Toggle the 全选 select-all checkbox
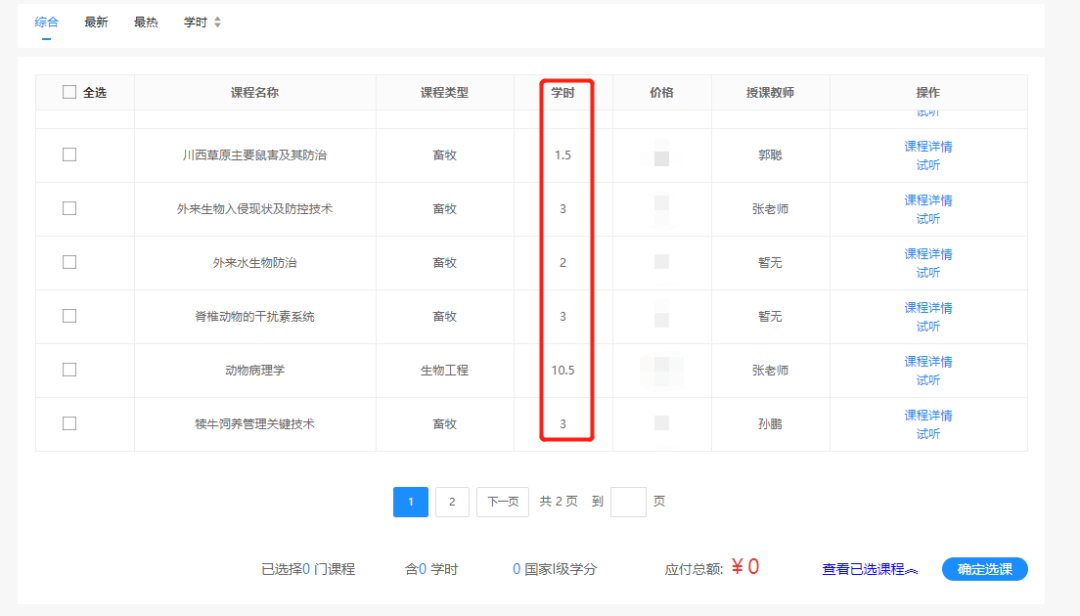This screenshot has width=1080, height=616. click(x=69, y=91)
